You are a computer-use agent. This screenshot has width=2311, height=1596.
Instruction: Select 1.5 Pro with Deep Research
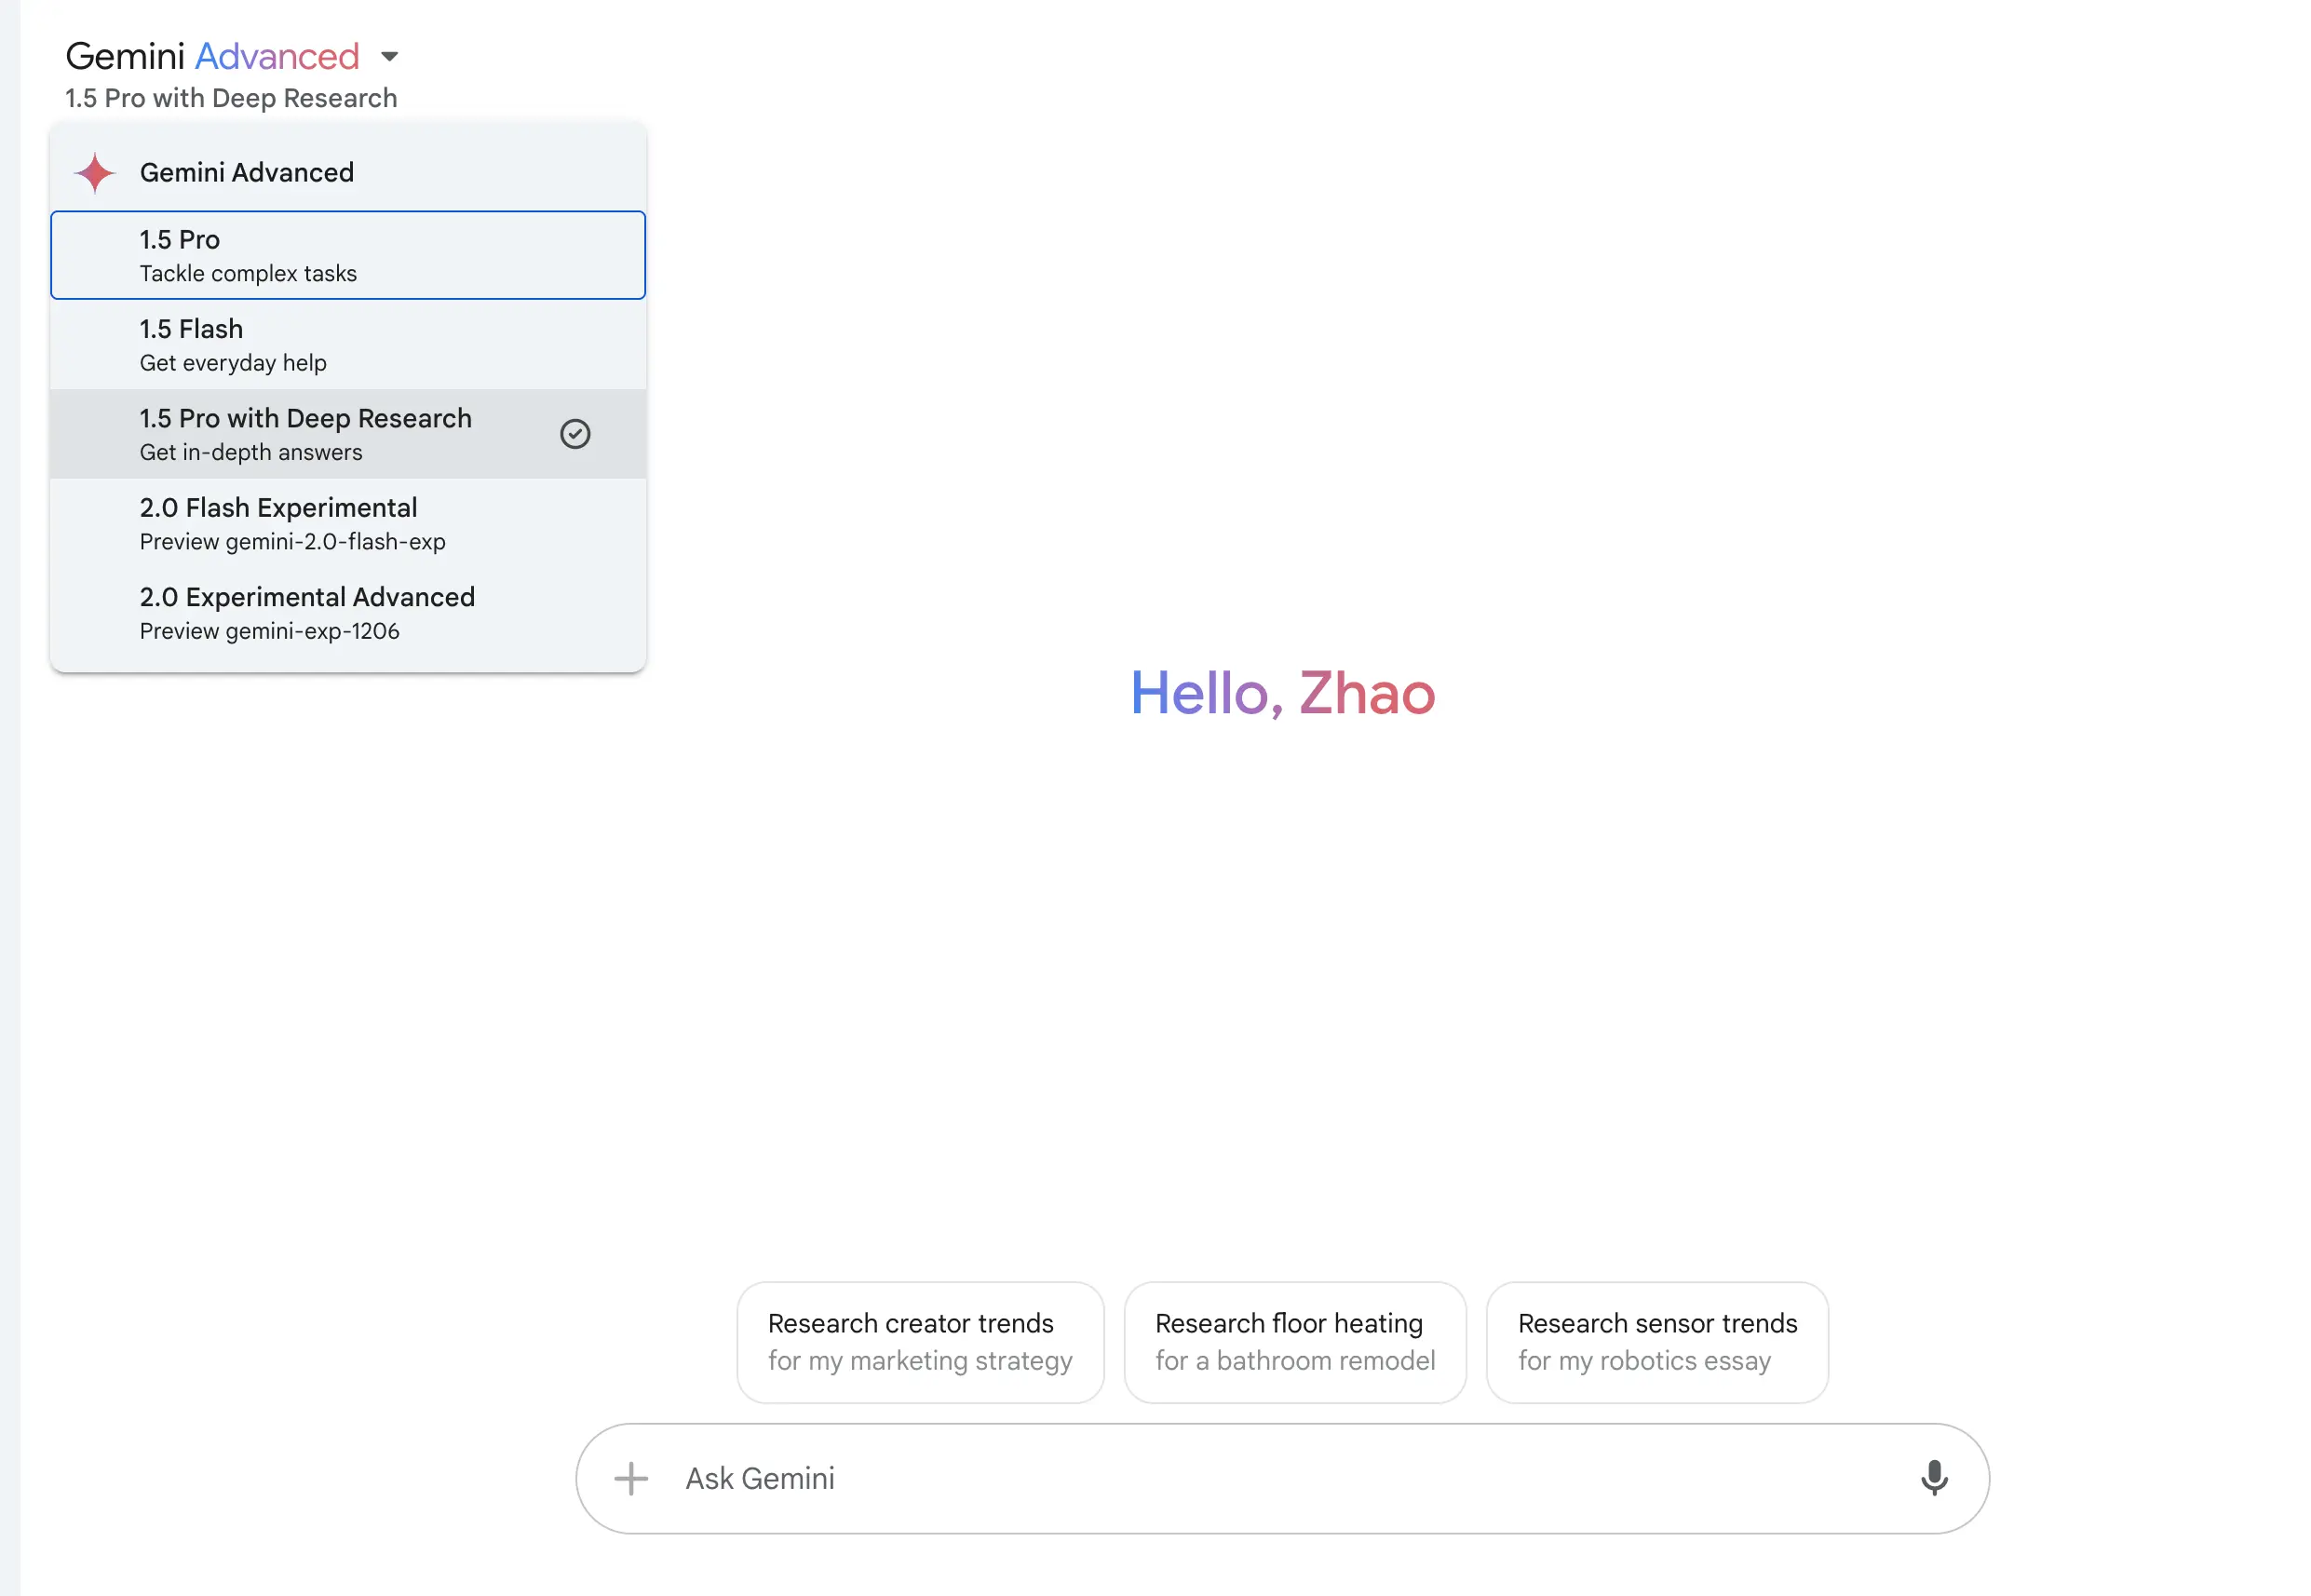point(348,434)
